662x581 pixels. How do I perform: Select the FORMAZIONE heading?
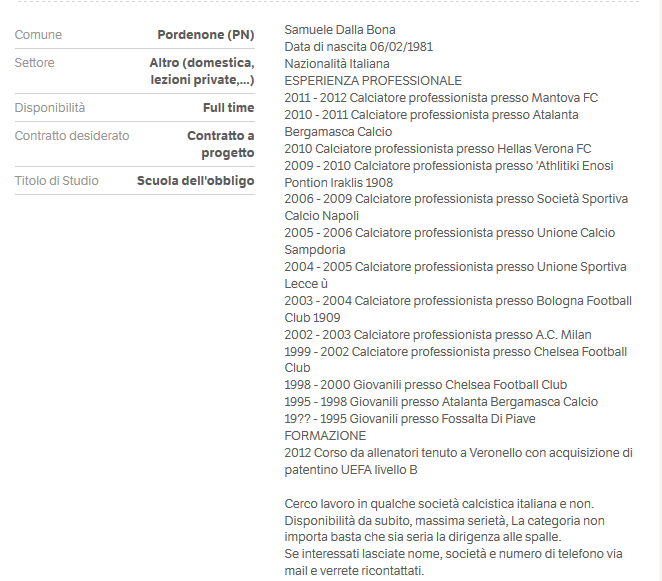coord(325,435)
